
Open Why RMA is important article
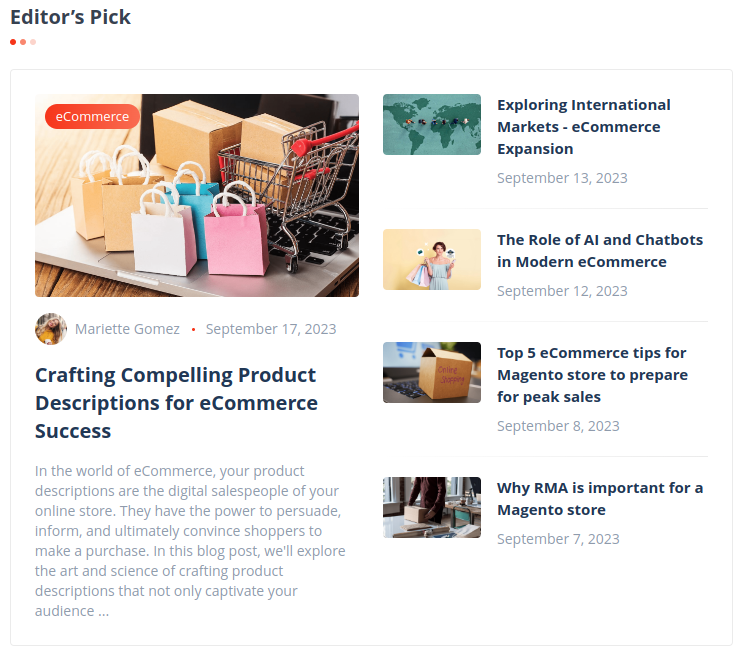600,499
